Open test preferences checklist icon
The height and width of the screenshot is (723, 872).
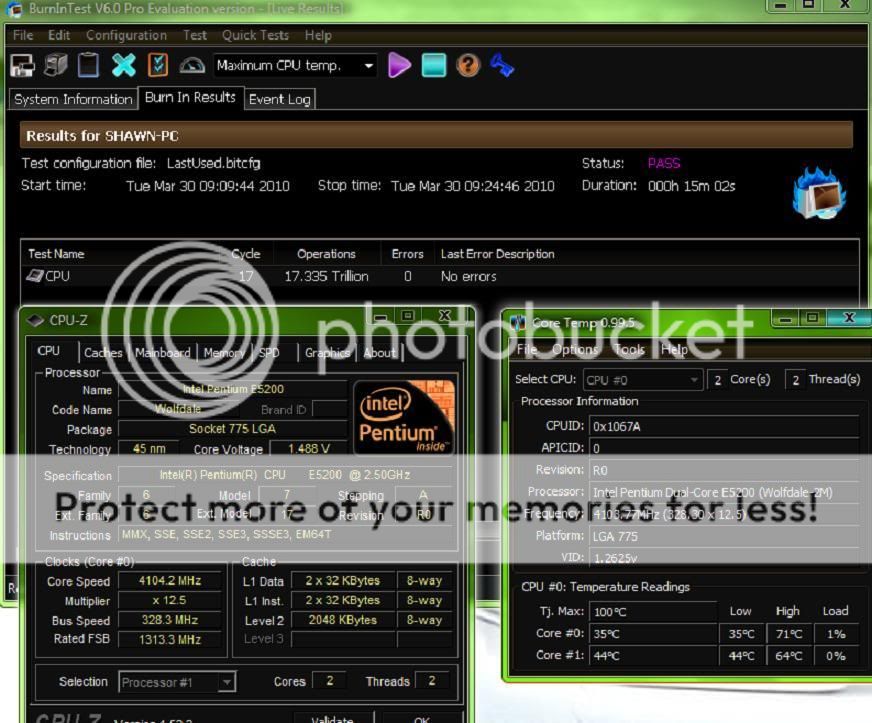click(x=158, y=66)
